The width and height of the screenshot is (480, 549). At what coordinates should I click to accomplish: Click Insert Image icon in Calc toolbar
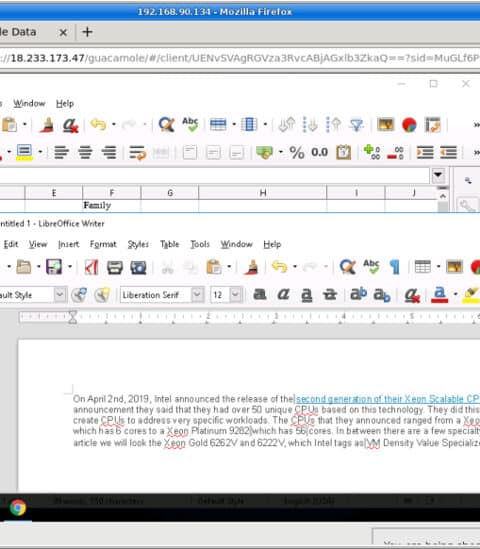click(x=385, y=124)
